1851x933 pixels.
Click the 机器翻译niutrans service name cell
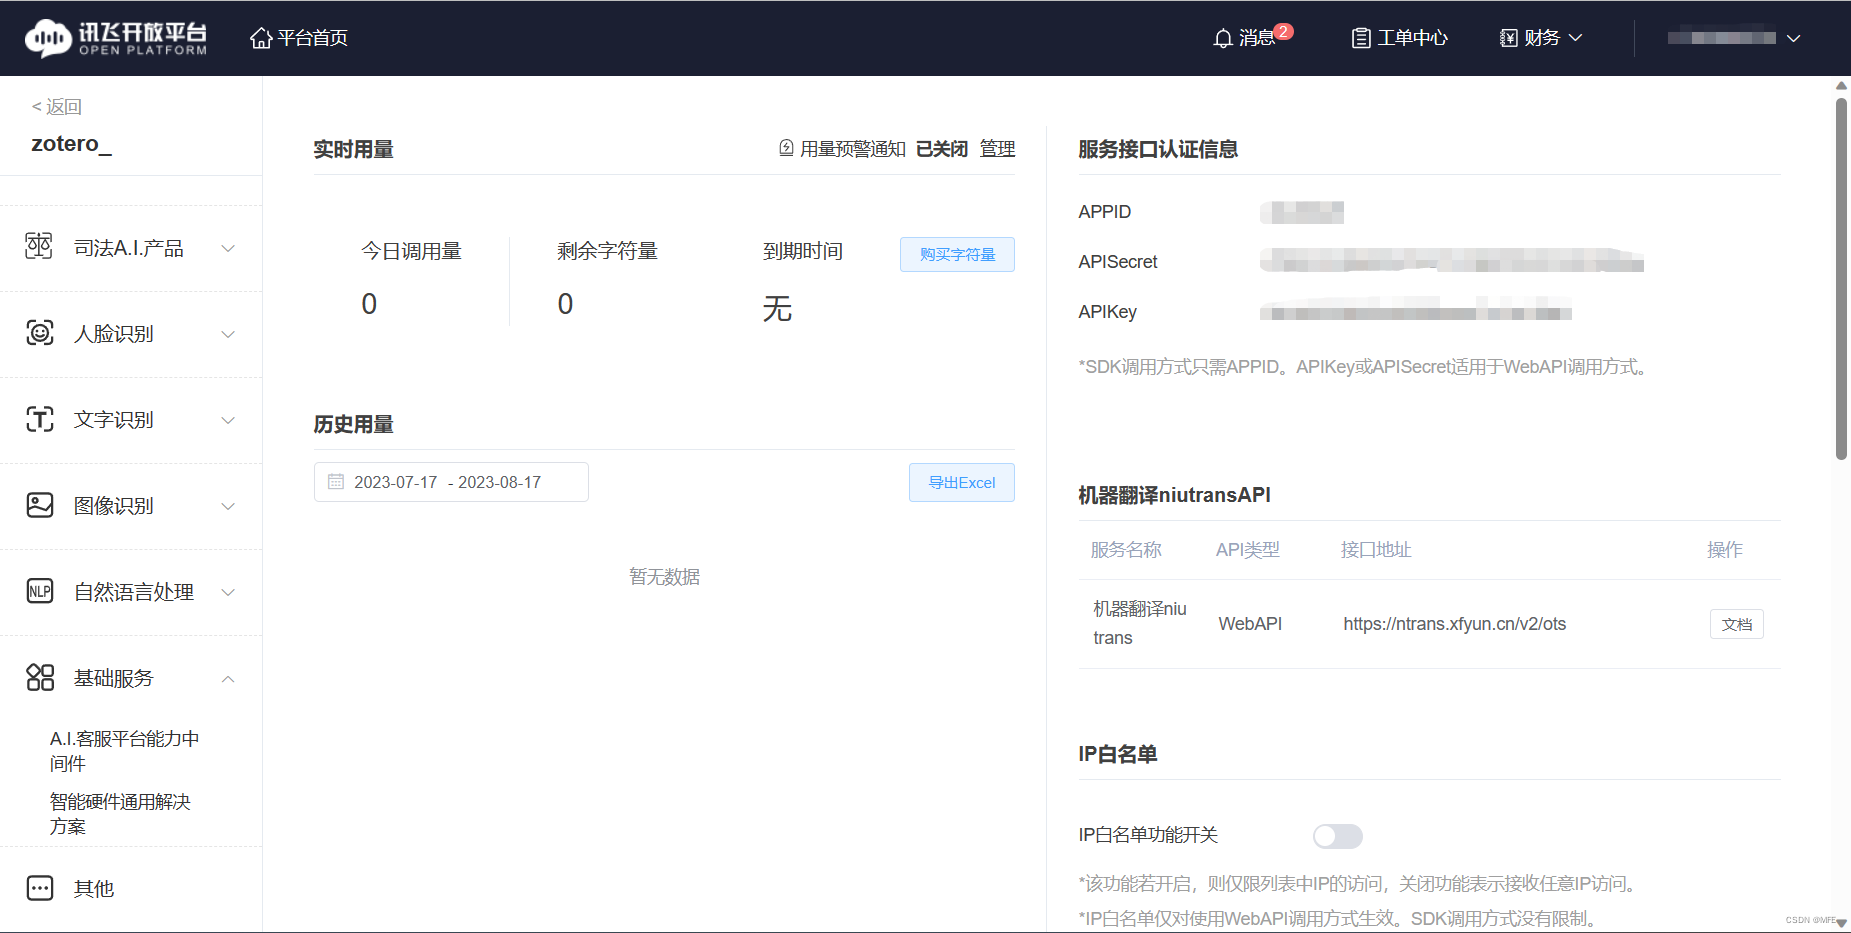coord(1140,623)
